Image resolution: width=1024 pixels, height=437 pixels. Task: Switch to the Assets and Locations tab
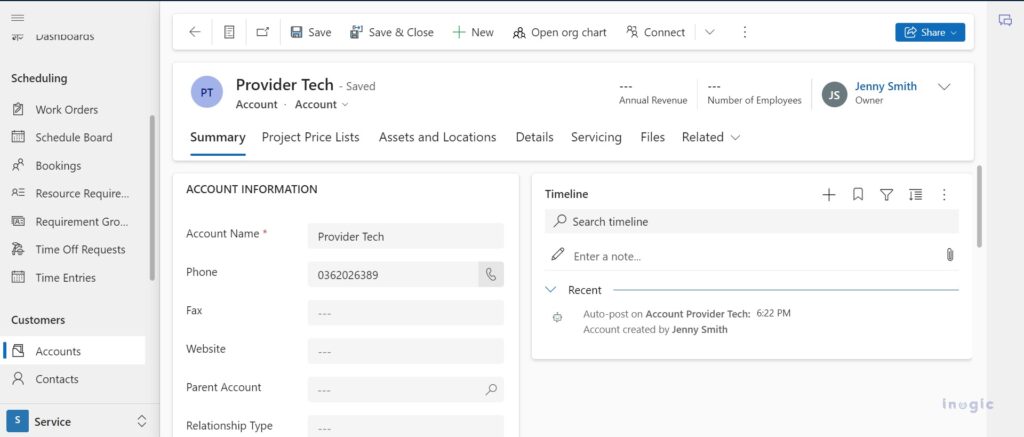(x=437, y=137)
